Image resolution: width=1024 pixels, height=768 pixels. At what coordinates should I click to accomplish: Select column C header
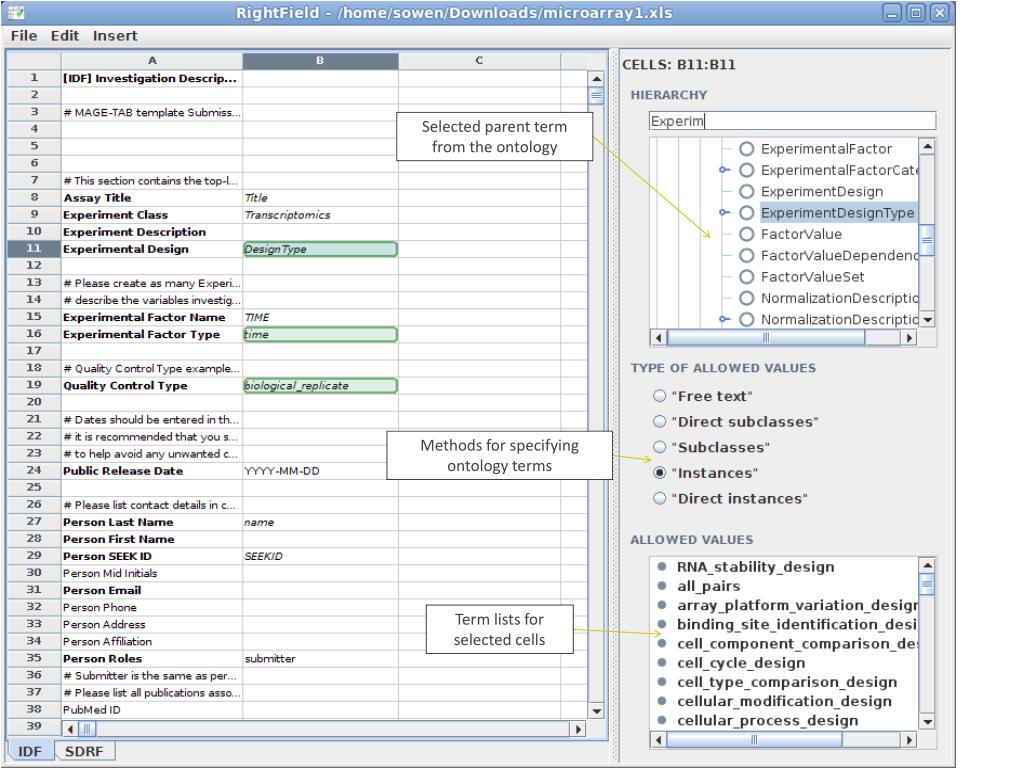[x=479, y=61]
